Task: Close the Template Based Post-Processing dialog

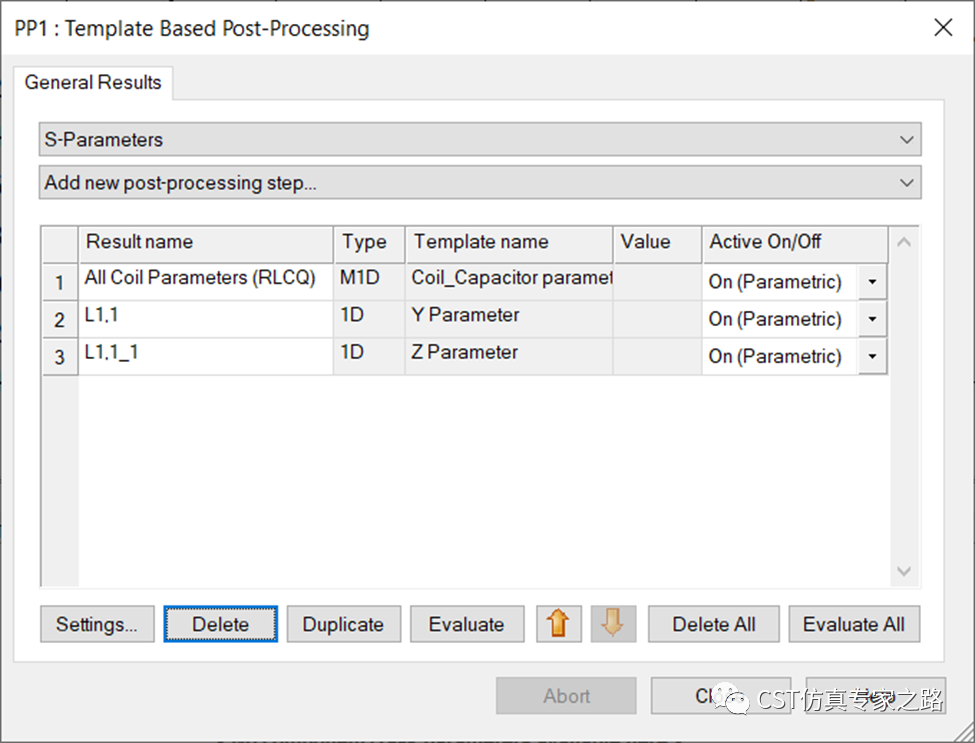Action: [x=942, y=28]
